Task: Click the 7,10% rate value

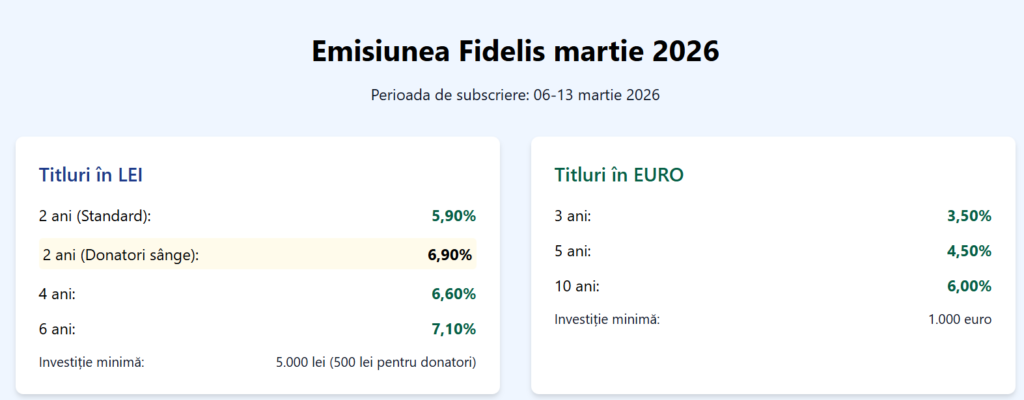Action: click(453, 329)
